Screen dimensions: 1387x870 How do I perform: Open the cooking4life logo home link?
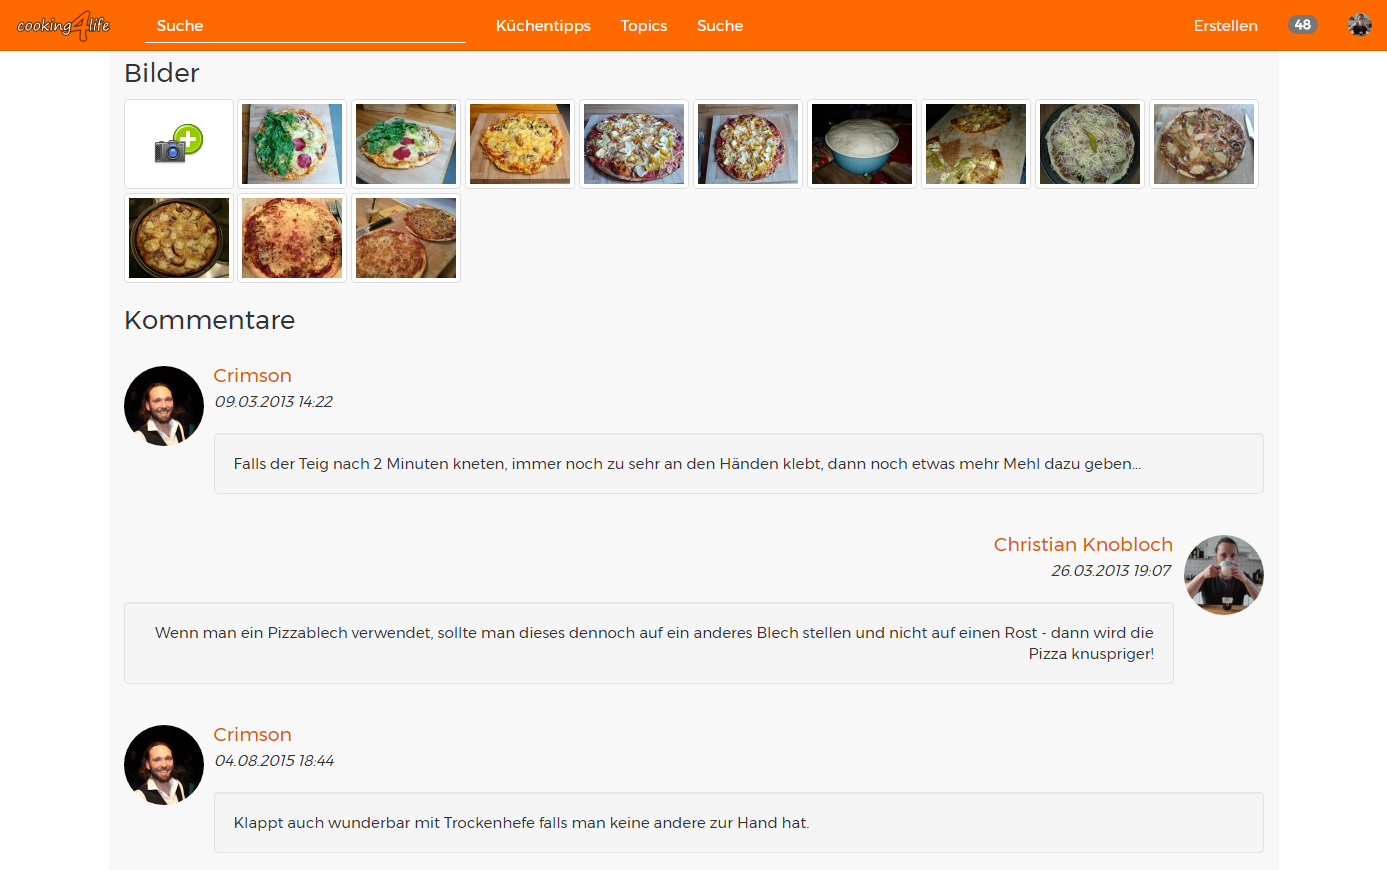coord(64,25)
